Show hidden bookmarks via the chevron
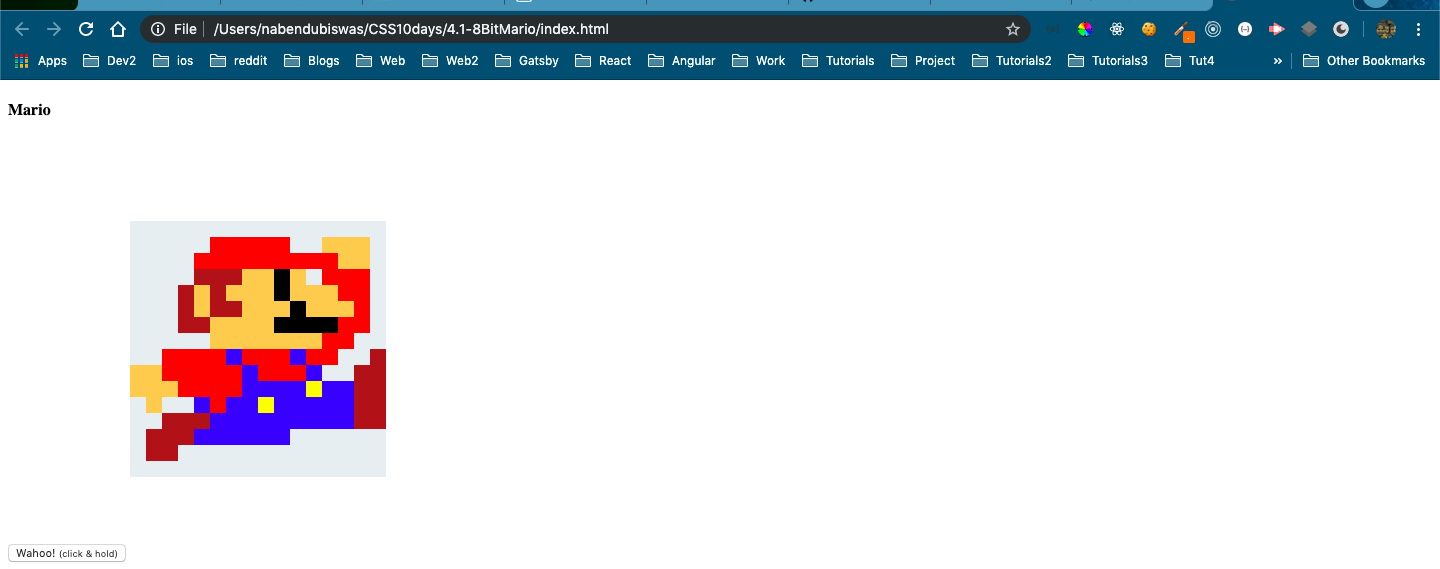Viewport: 1440px width, 569px height. pos(1277,61)
